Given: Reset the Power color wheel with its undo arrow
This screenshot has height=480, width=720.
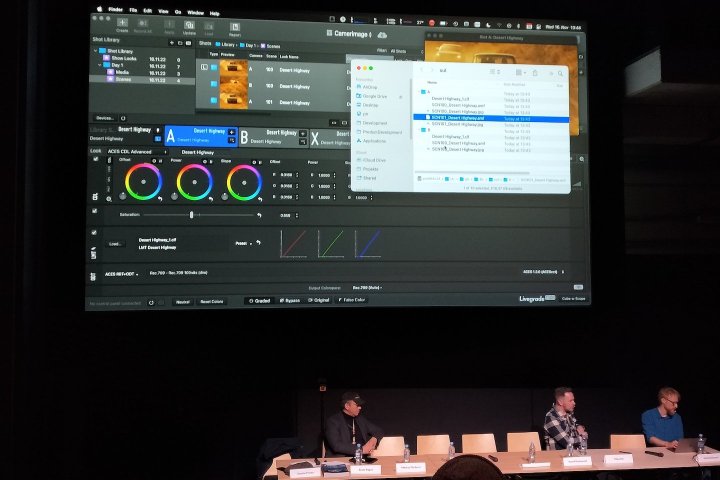Looking at the screenshot, I should [211, 199].
